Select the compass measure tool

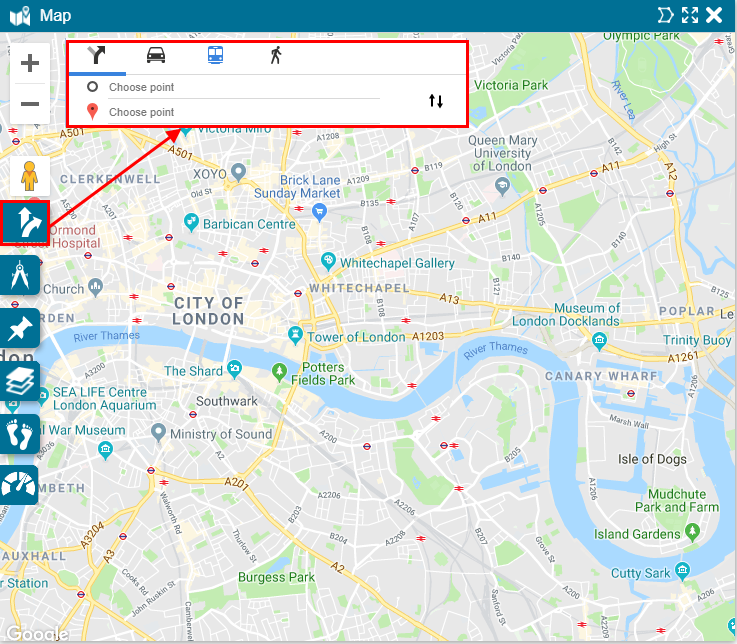[x=20, y=275]
